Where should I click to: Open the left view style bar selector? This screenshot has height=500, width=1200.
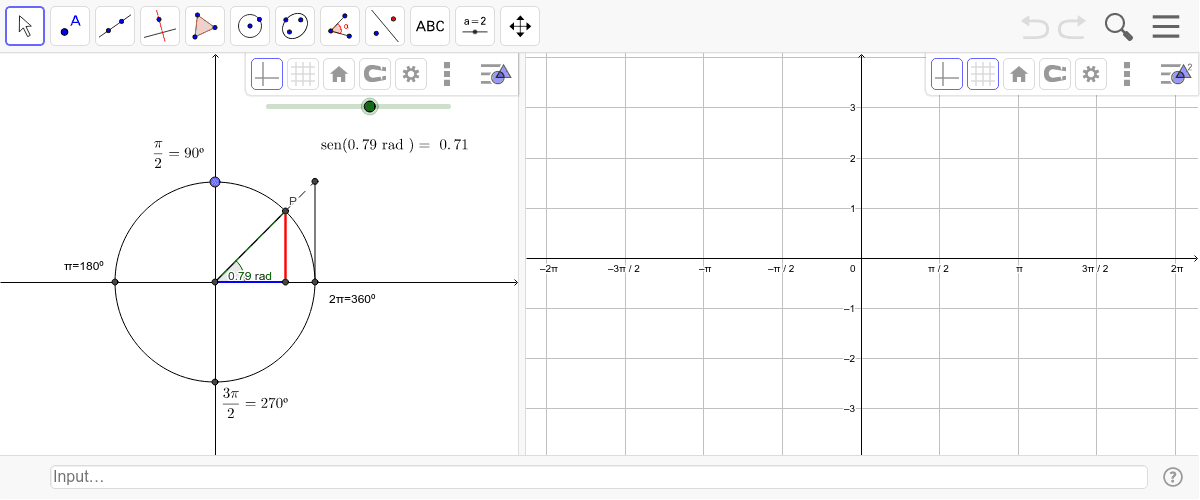495,74
